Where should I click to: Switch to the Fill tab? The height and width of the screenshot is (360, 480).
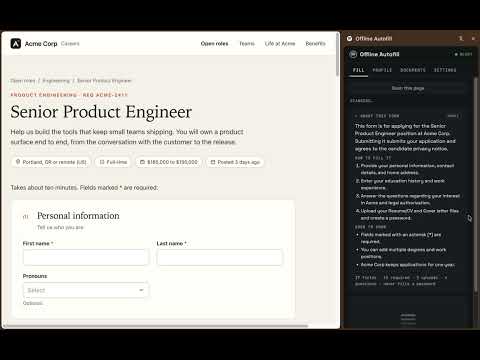(x=359, y=70)
